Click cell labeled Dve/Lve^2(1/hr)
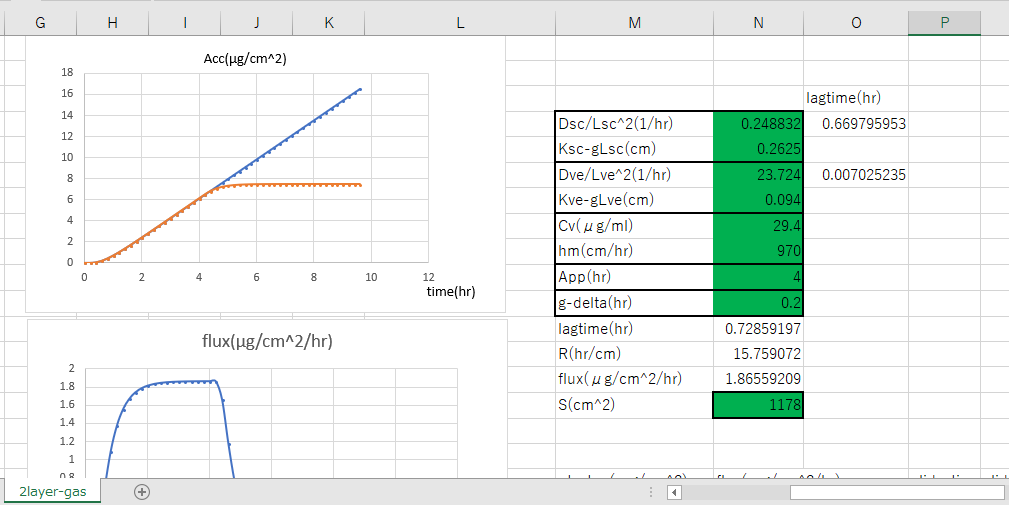Screen dimensions: 1009x505 point(634,174)
